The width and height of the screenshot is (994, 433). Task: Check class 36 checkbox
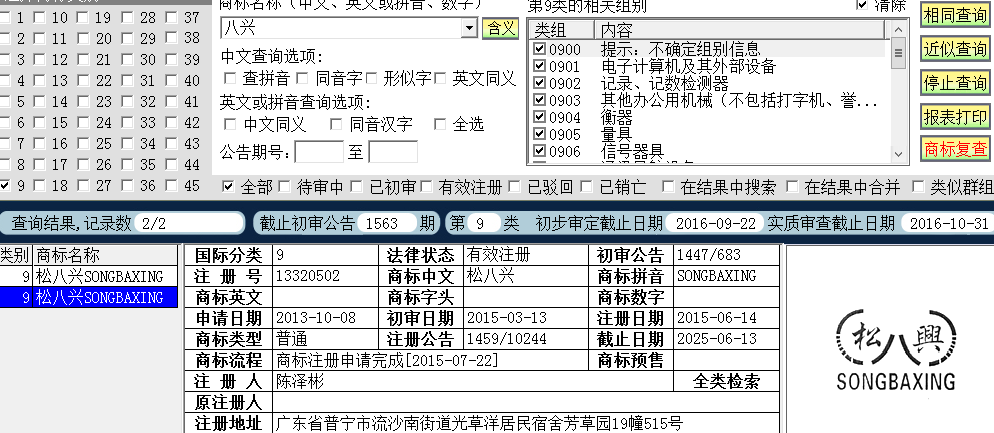(127, 186)
